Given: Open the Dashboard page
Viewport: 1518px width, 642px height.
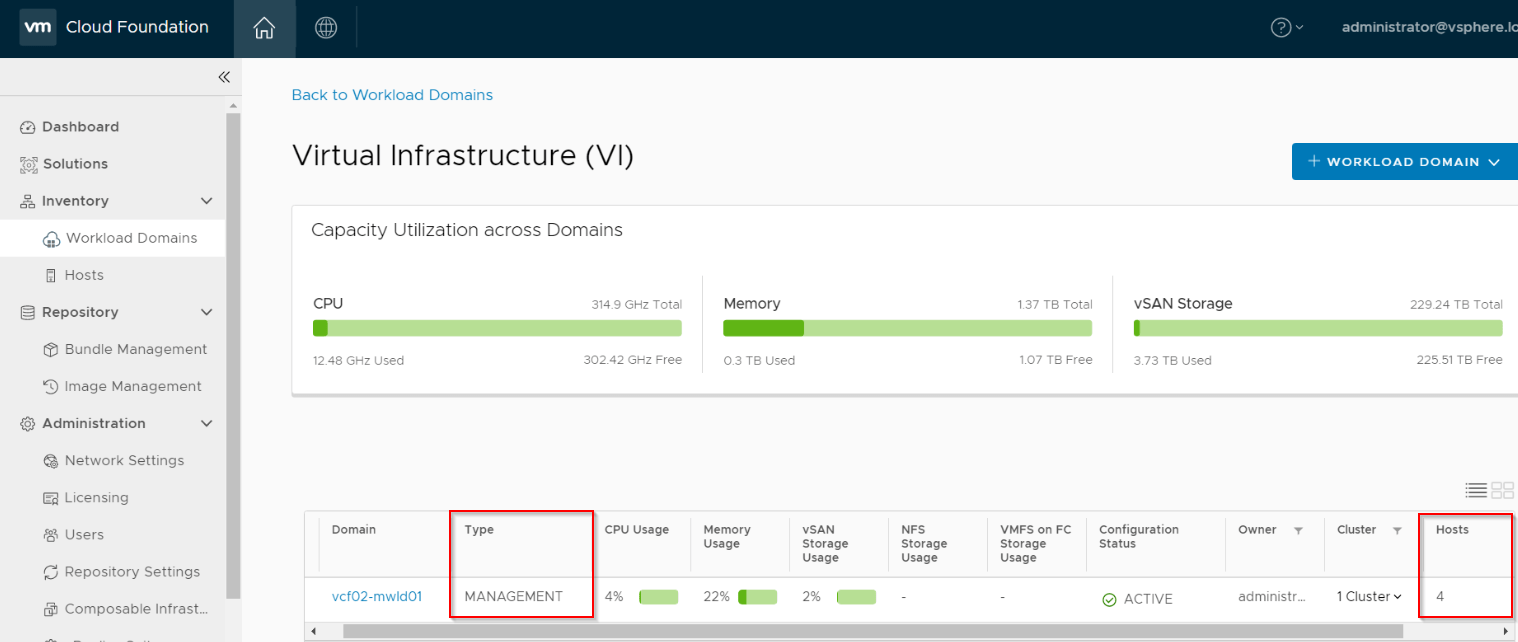Looking at the screenshot, I should [x=80, y=127].
